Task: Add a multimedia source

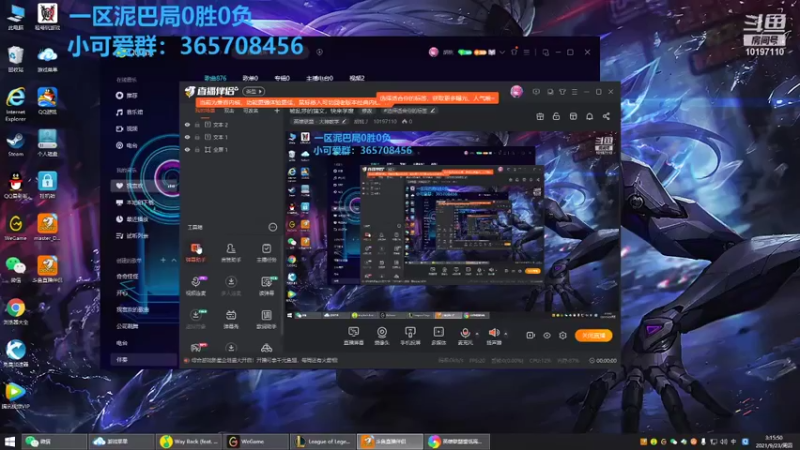Action: [x=438, y=336]
